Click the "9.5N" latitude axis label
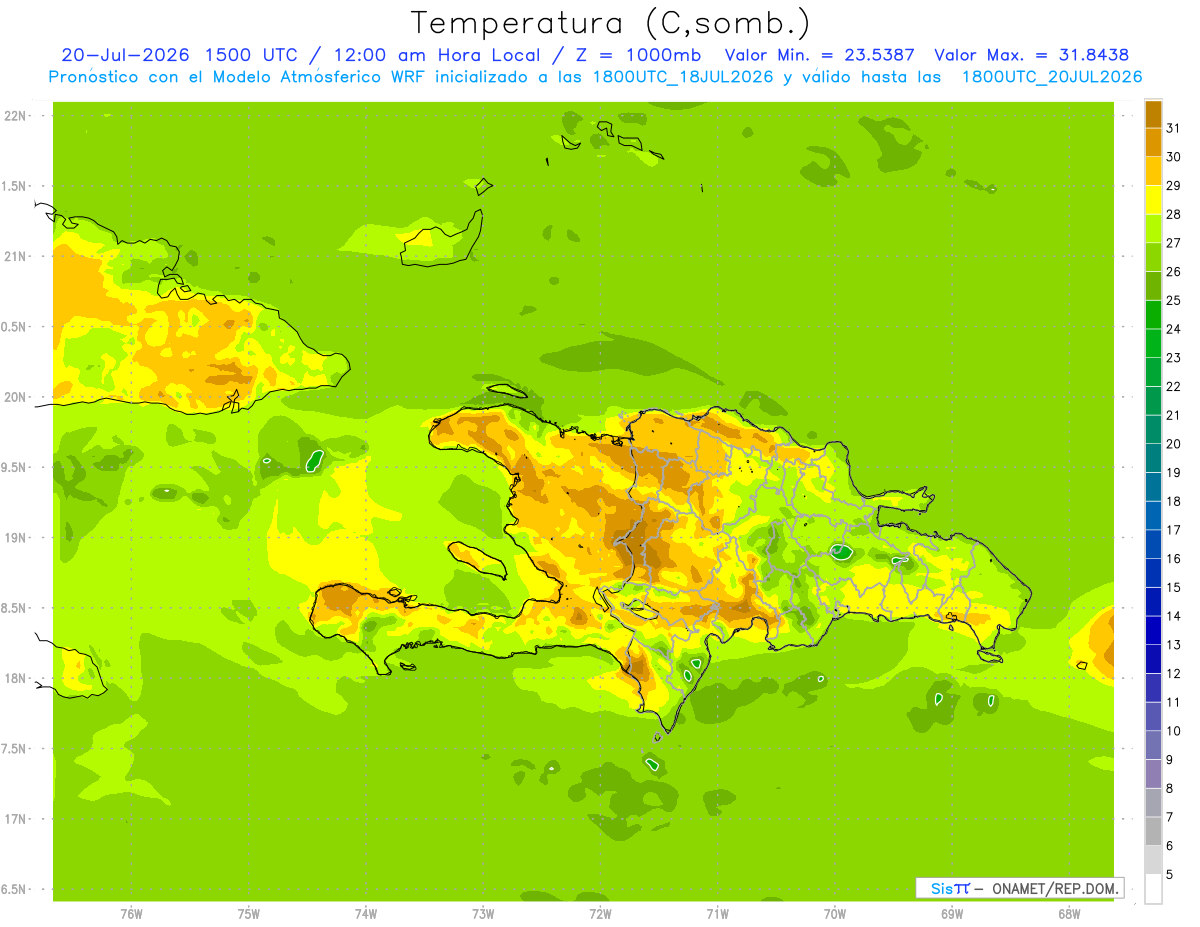Viewport: 1200px width, 927px height. [15, 467]
